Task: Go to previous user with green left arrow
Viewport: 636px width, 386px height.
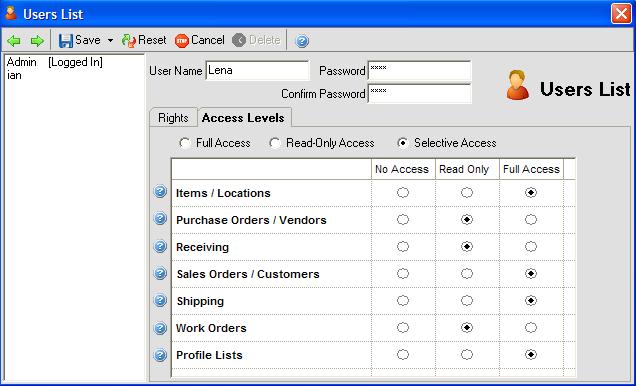Action: point(14,41)
